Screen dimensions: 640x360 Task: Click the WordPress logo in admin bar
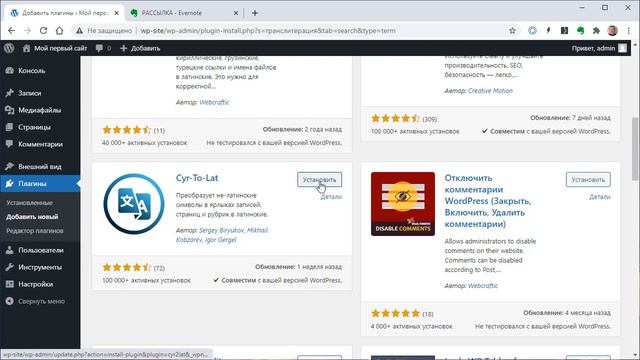coord(9,48)
